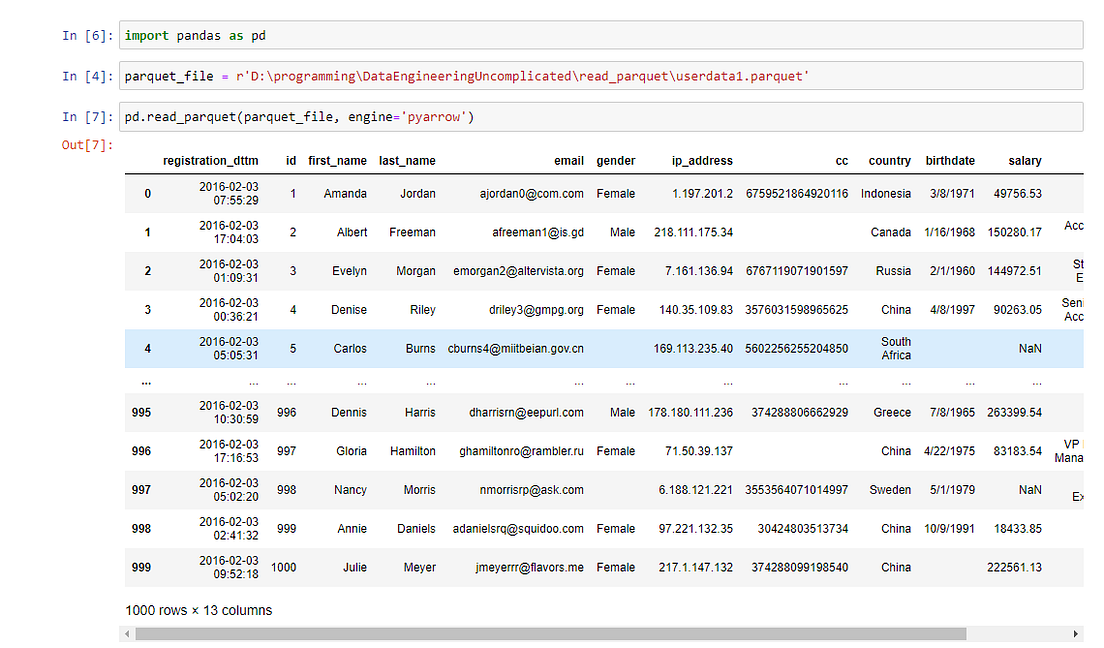Click the NaN salary cell for Nancy Morris
The height and width of the screenshot is (648, 1104).
1029,490
